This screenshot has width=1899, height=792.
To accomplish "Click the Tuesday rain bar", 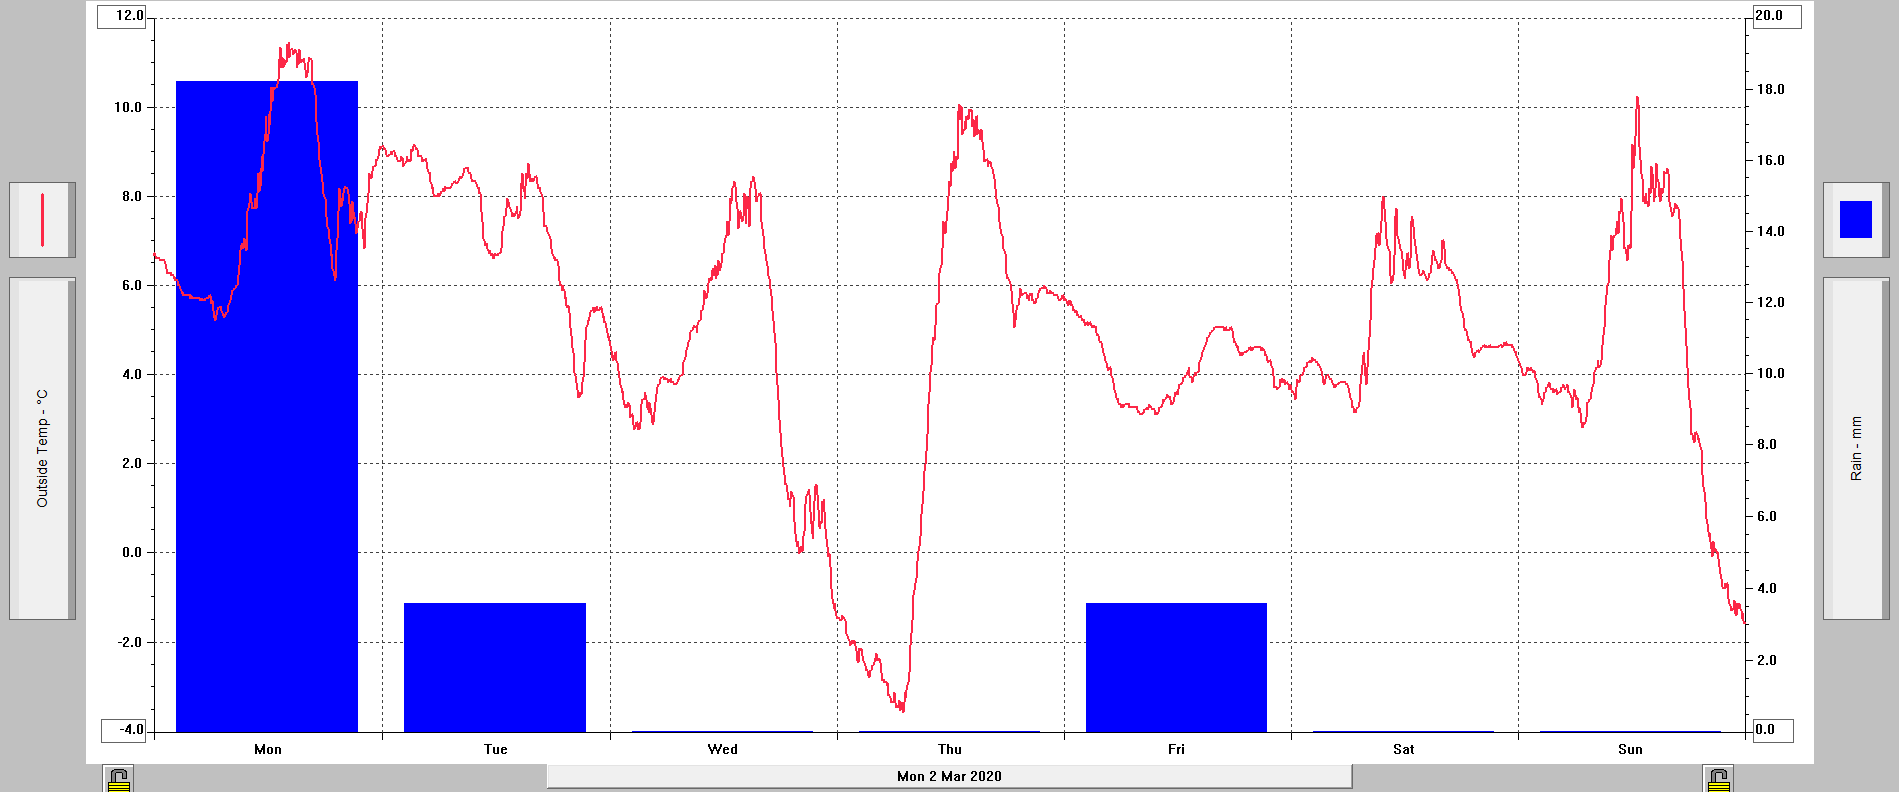I will click(x=494, y=667).
